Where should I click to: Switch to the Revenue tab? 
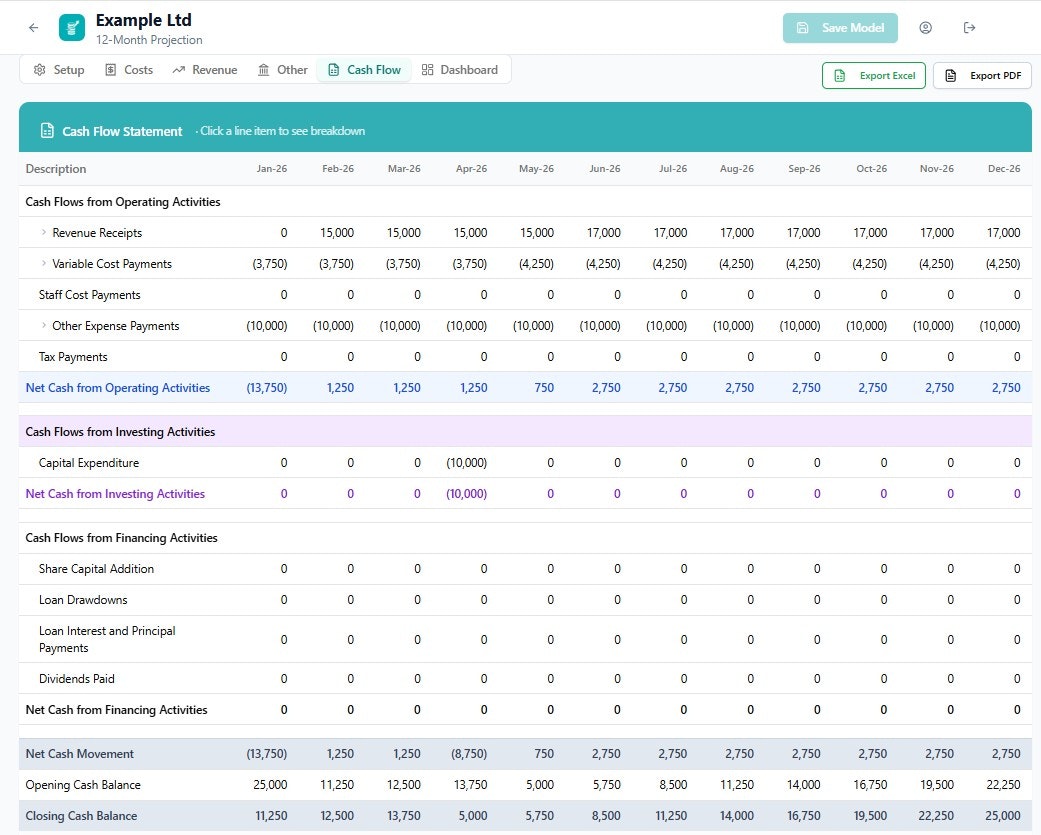[x=204, y=70]
